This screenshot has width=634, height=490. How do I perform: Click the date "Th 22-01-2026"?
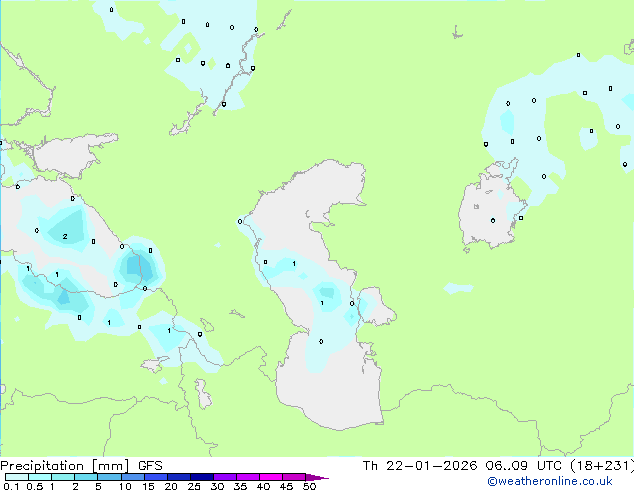point(420,466)
